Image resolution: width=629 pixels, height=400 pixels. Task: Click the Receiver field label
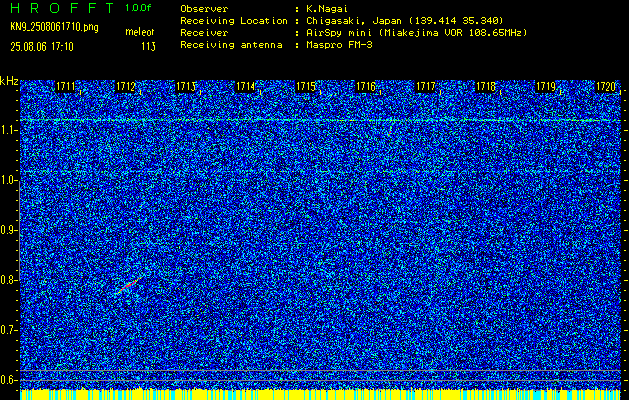pyautogui.click(x=204, y=33)
